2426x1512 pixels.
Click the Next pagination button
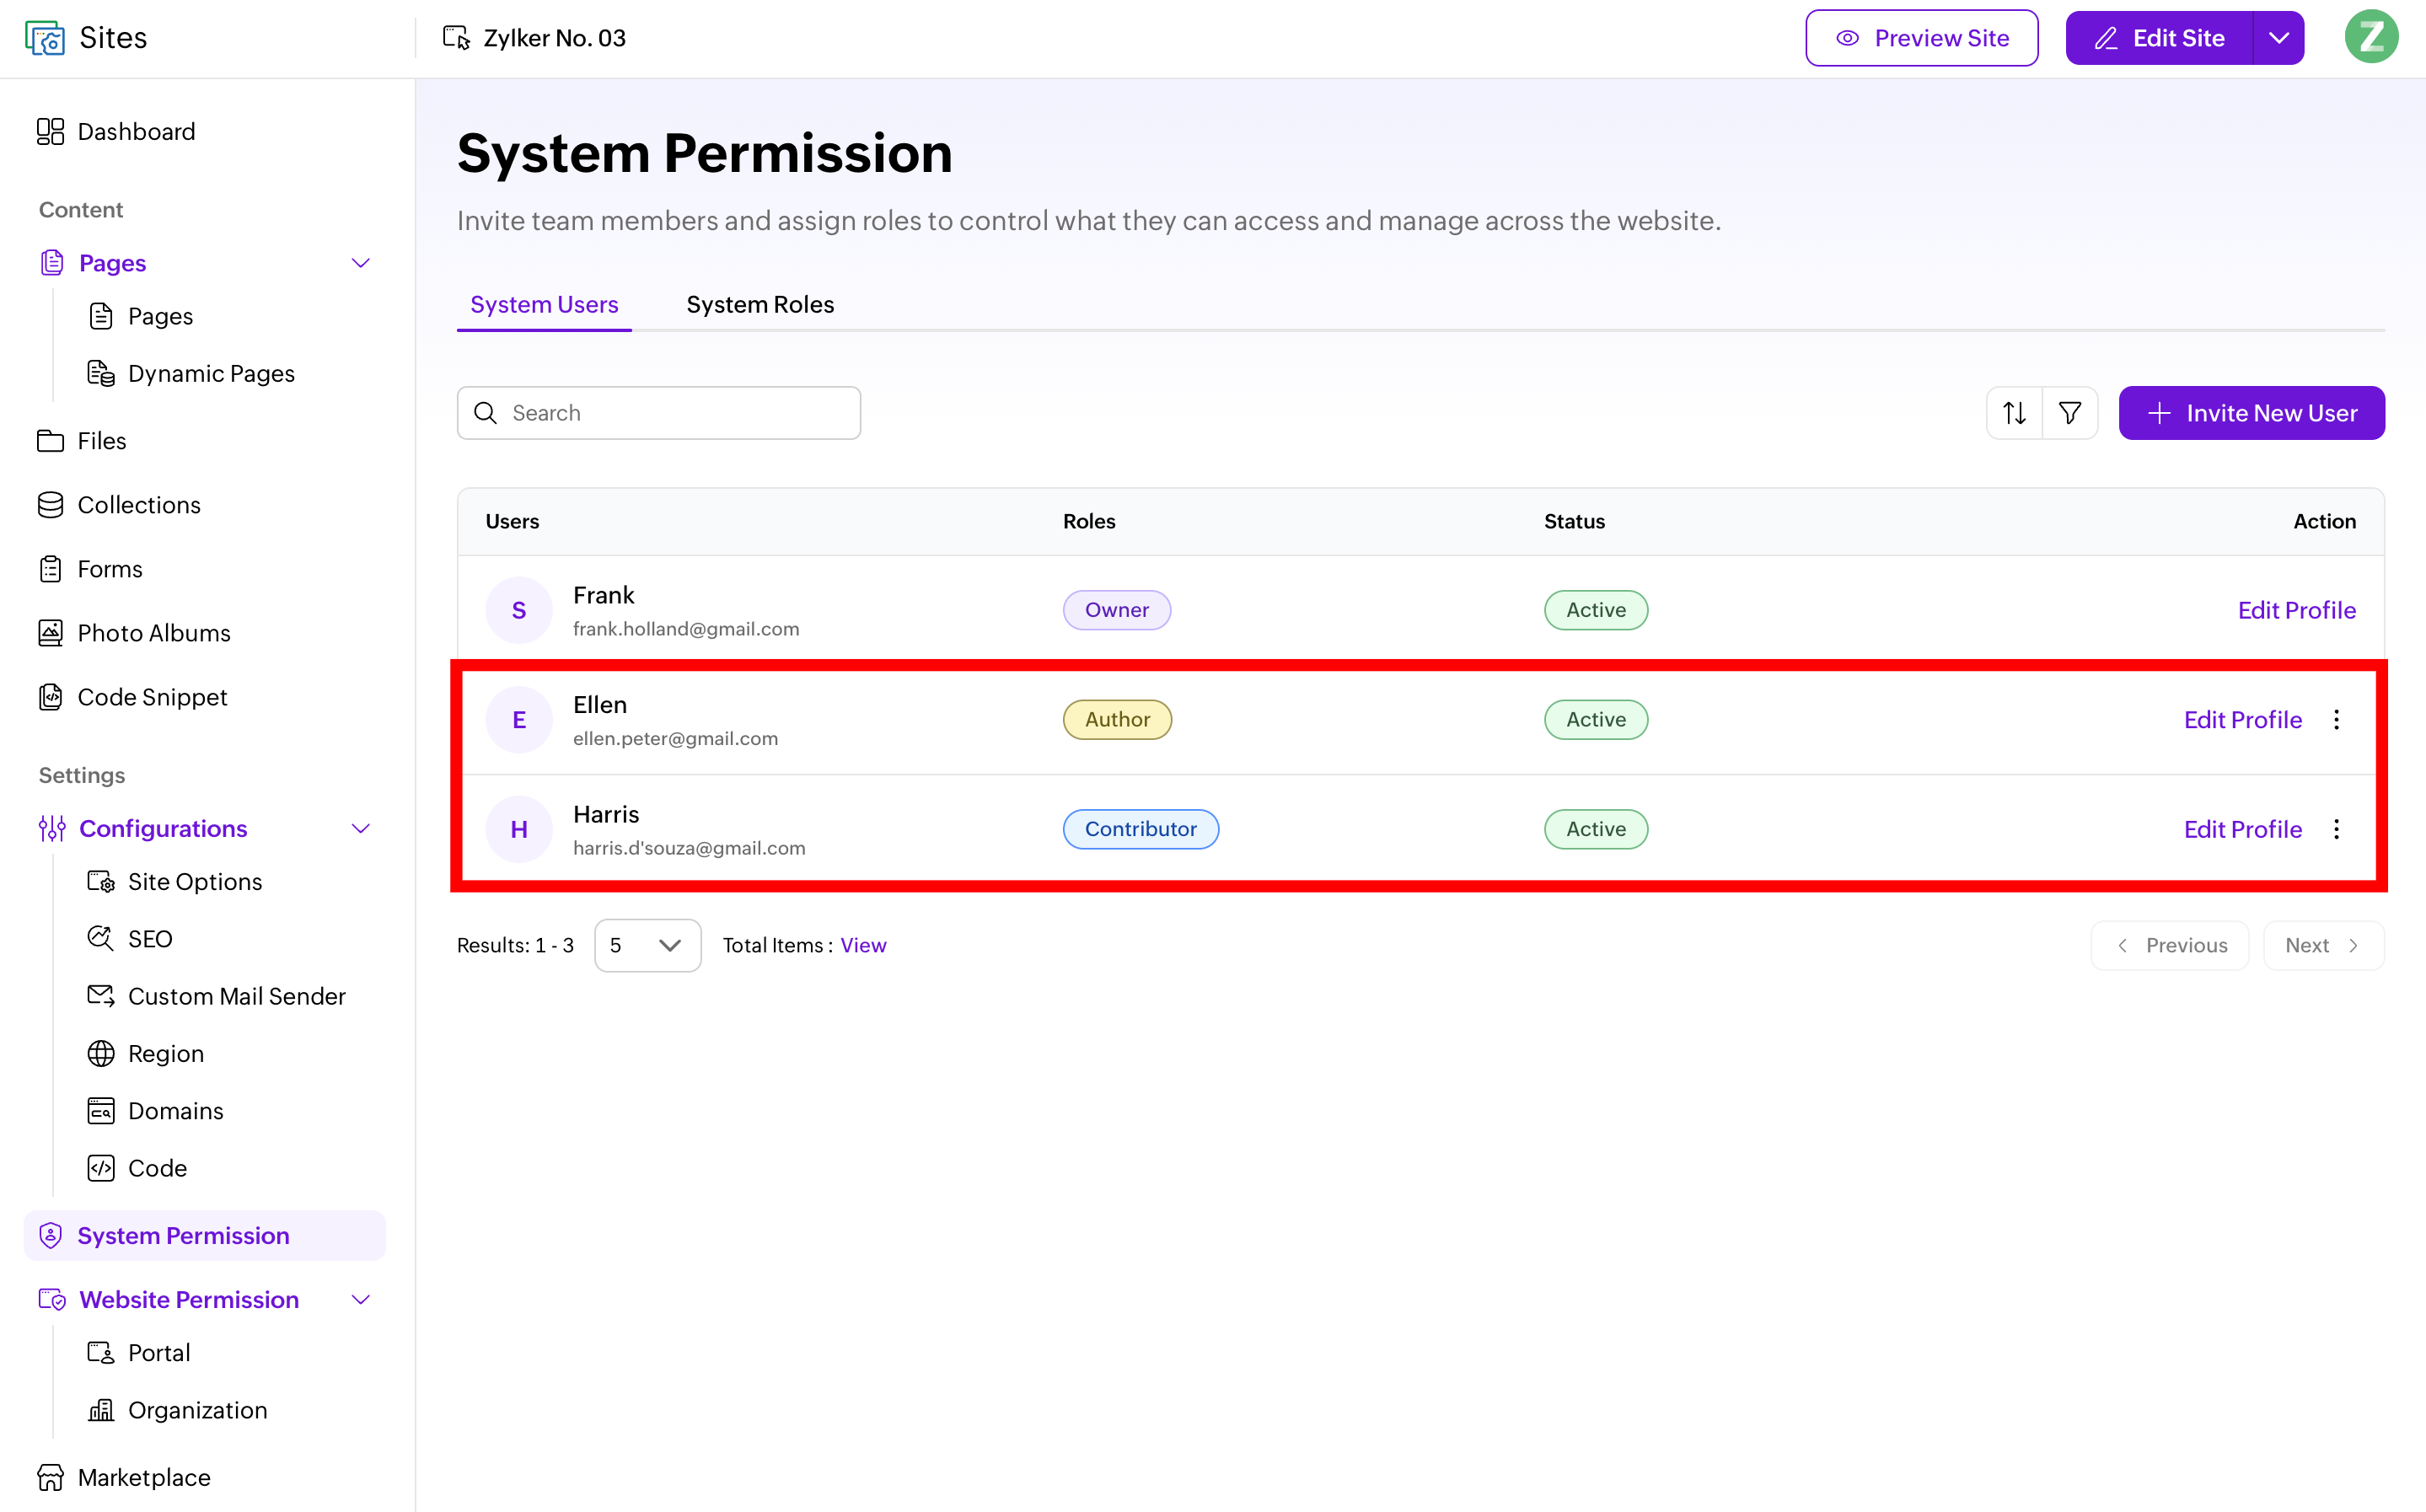click(x=2323, y=945)
